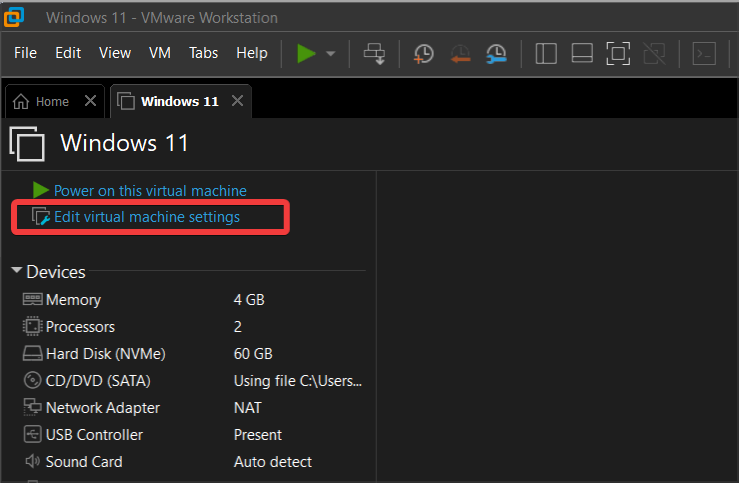Click the console view toolbar icon
The width and height of the screenshot is (739, 483).
704,53
